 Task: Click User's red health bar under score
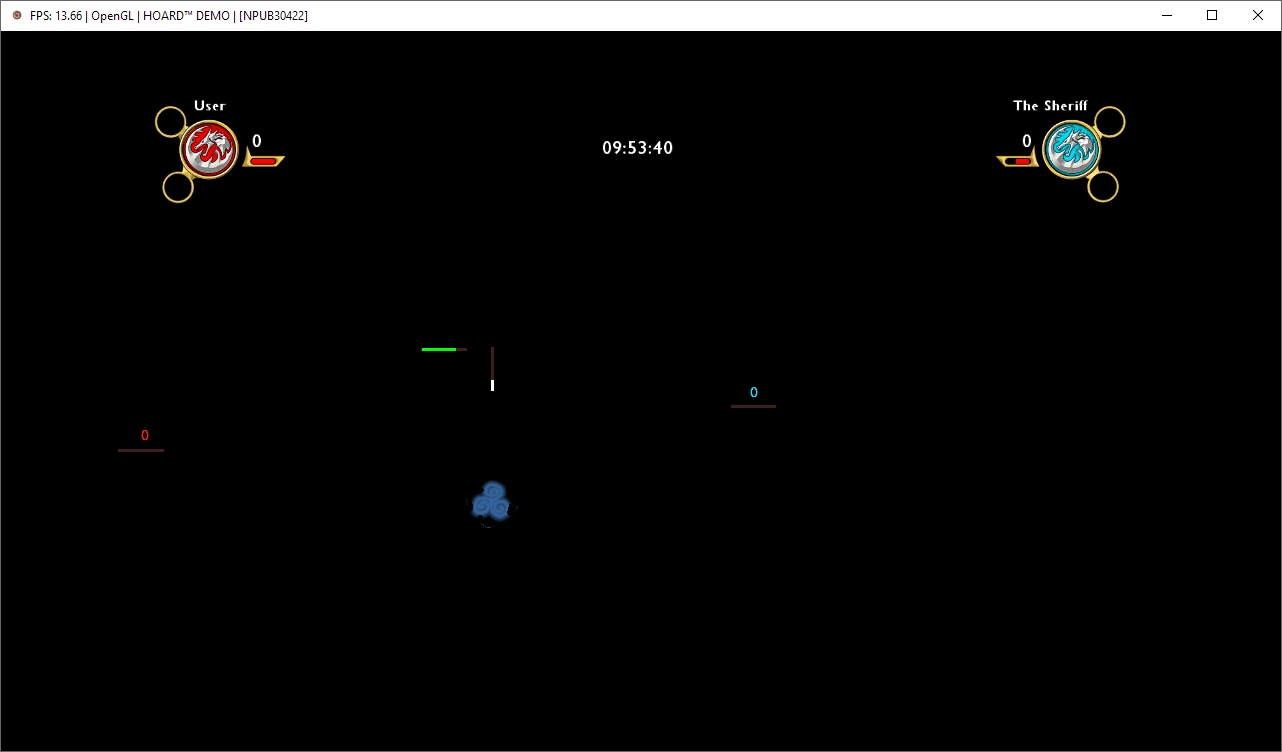(x=263, y=161)
